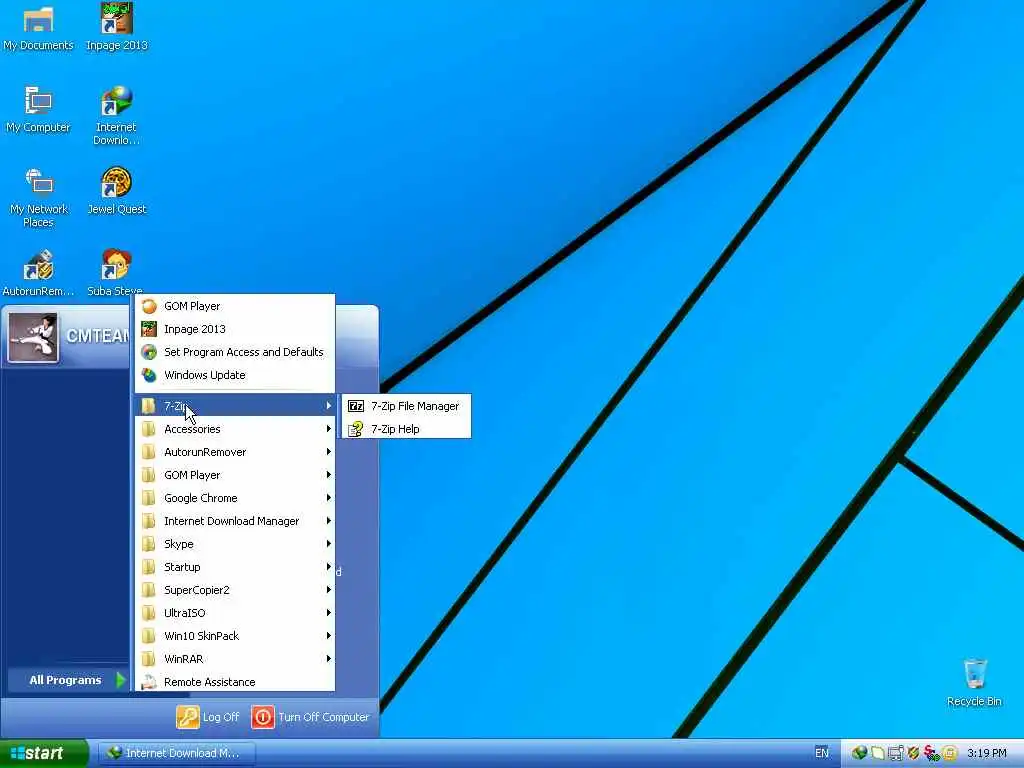Select Recycle Bin desktop icon

[x=974, y=682]
